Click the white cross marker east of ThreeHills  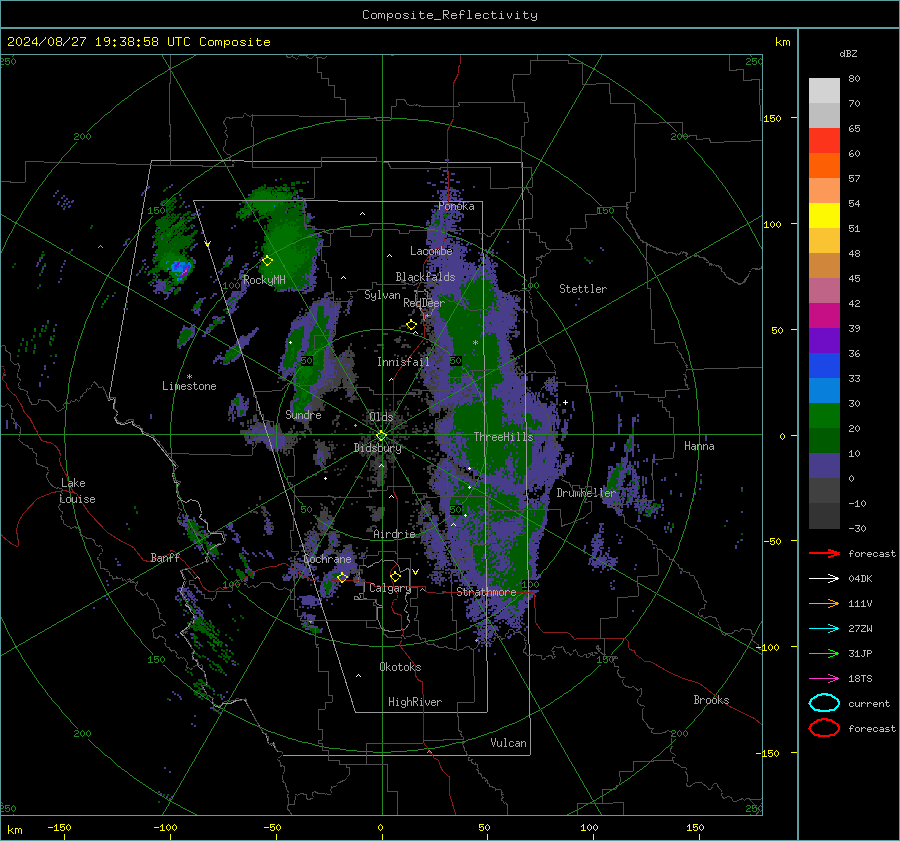point(565,402)
